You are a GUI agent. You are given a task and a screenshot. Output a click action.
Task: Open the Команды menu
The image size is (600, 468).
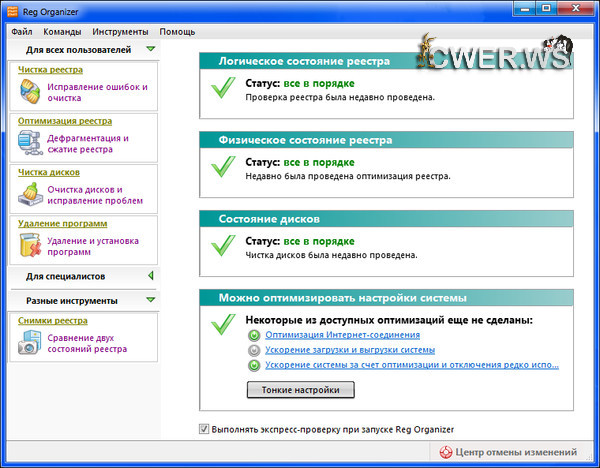(x=62, y=31)
